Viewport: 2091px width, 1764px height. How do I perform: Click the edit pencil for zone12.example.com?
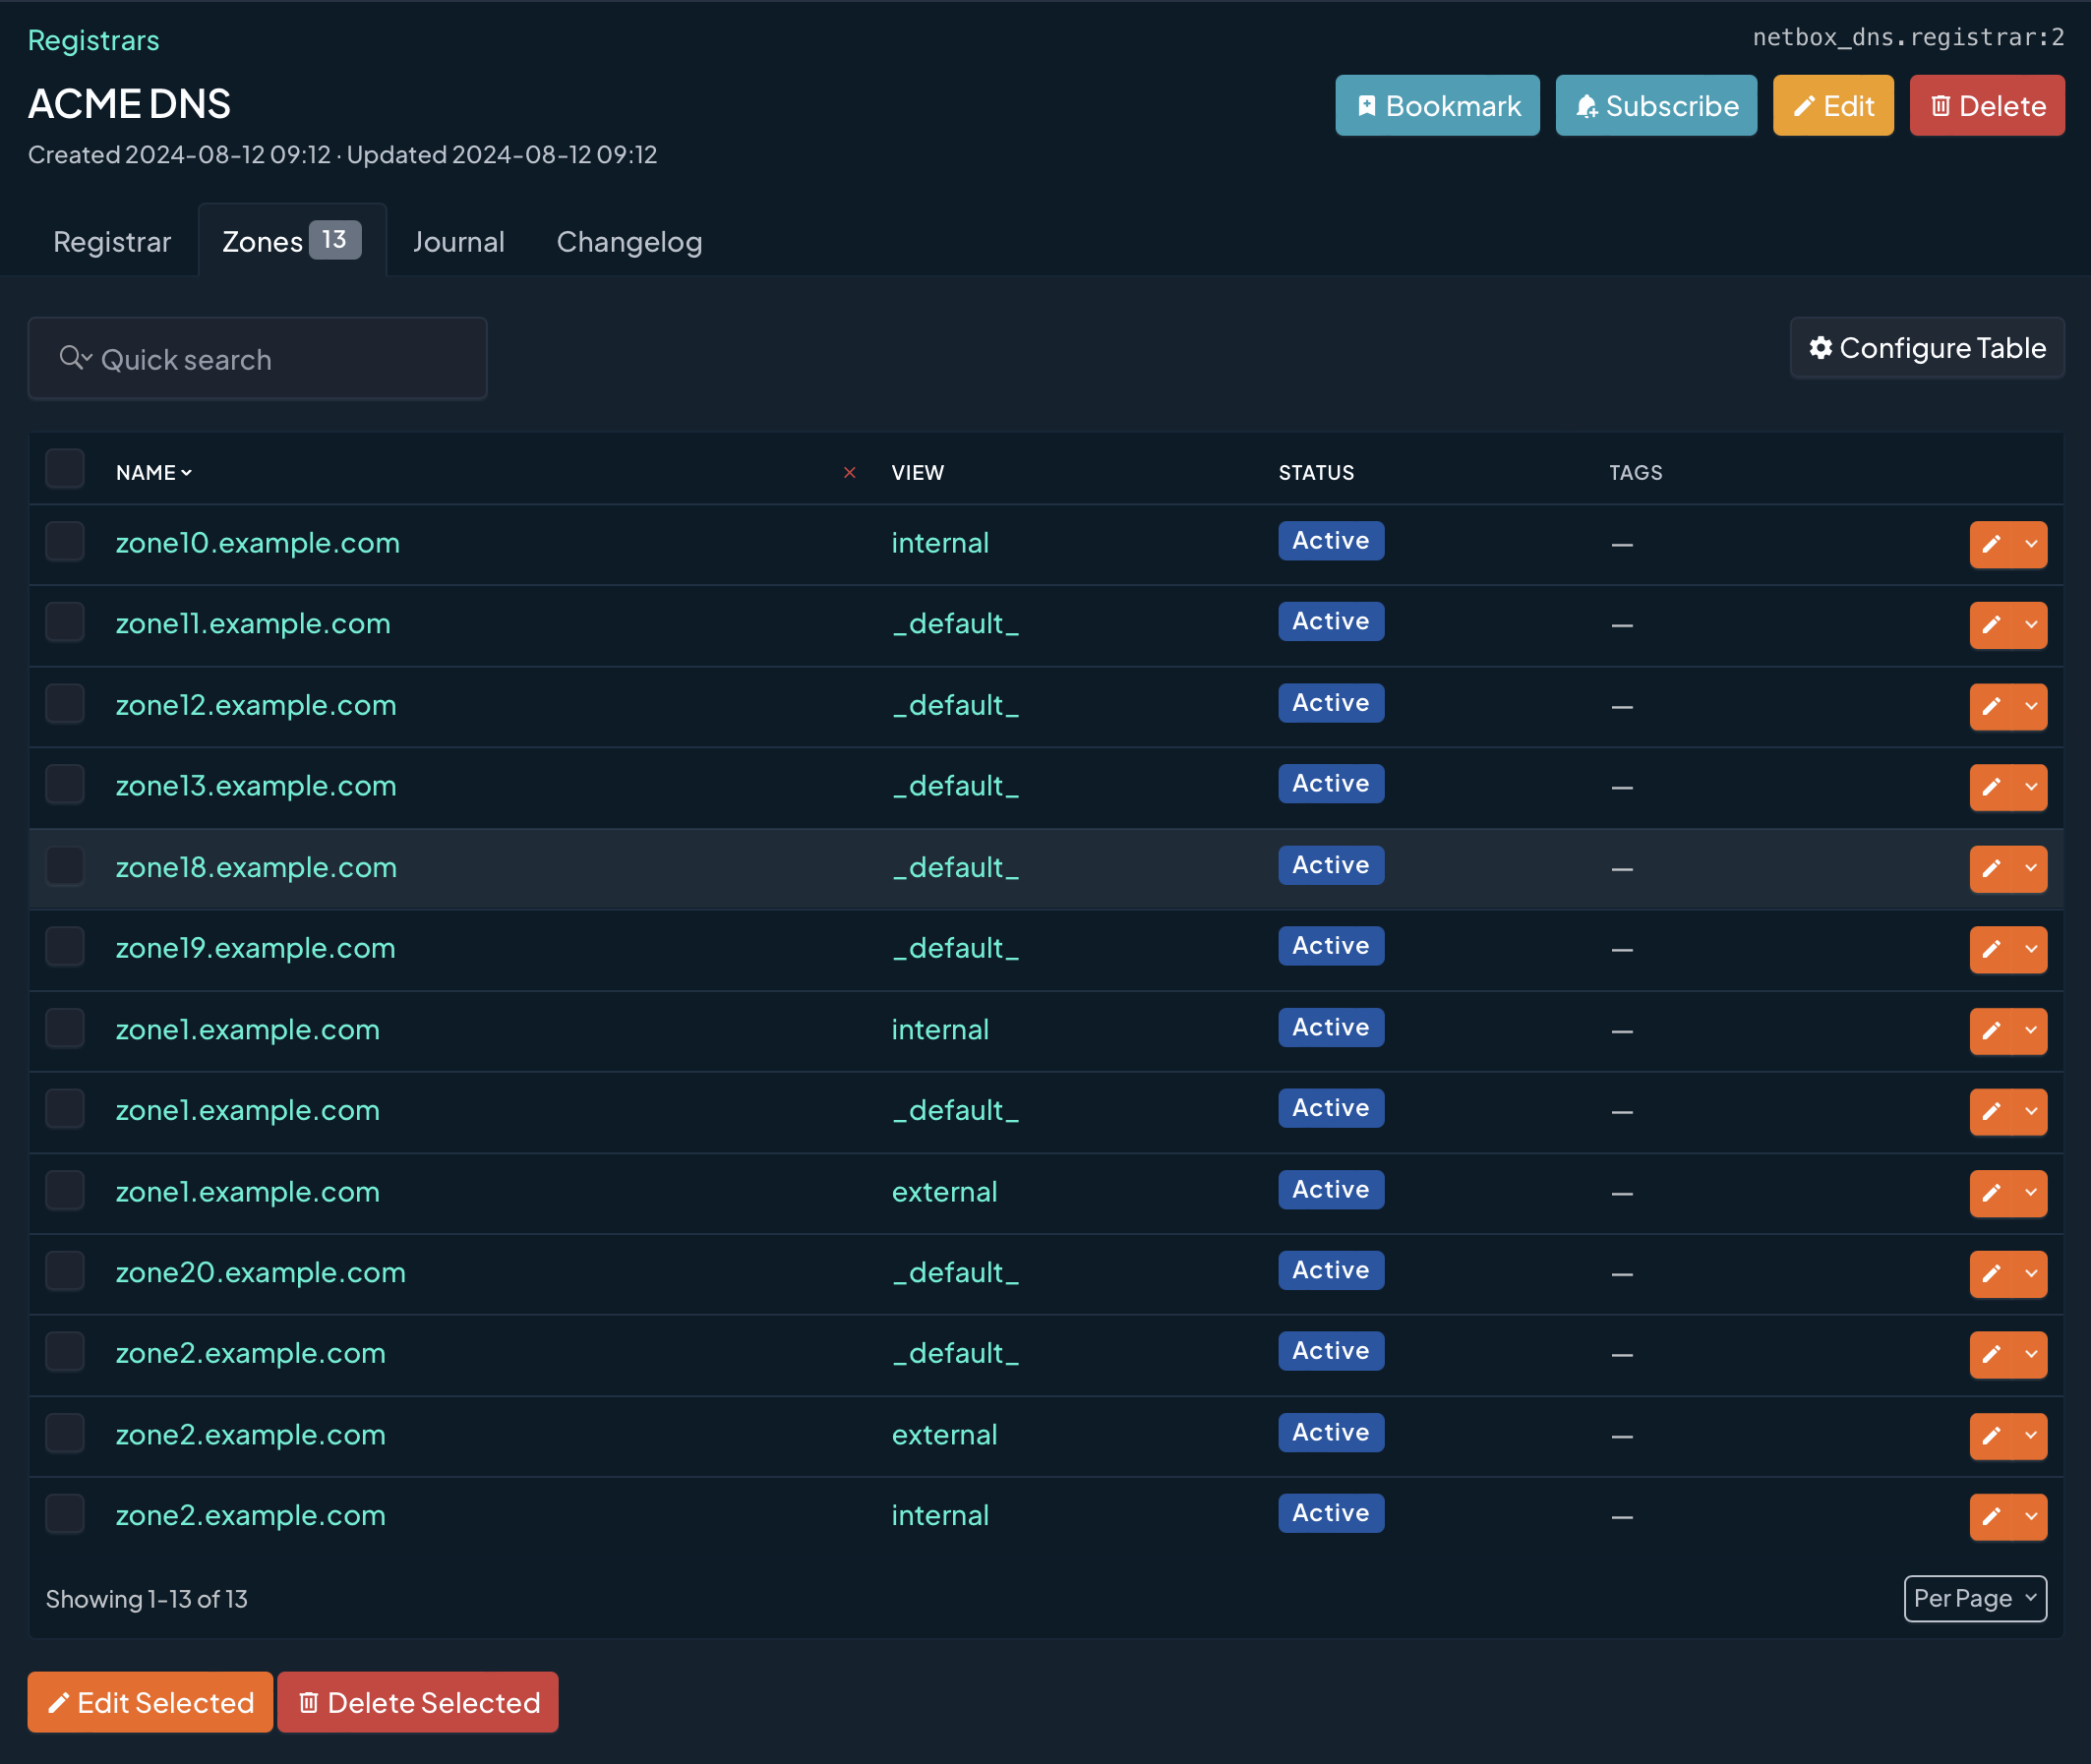click(1992, 706)
